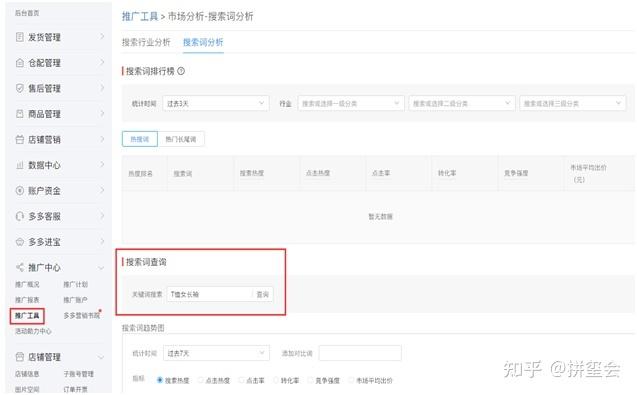Viewport: 637px width, 395px height.
Task: Click the 搜索热度 column header
Action: [251, 173]
